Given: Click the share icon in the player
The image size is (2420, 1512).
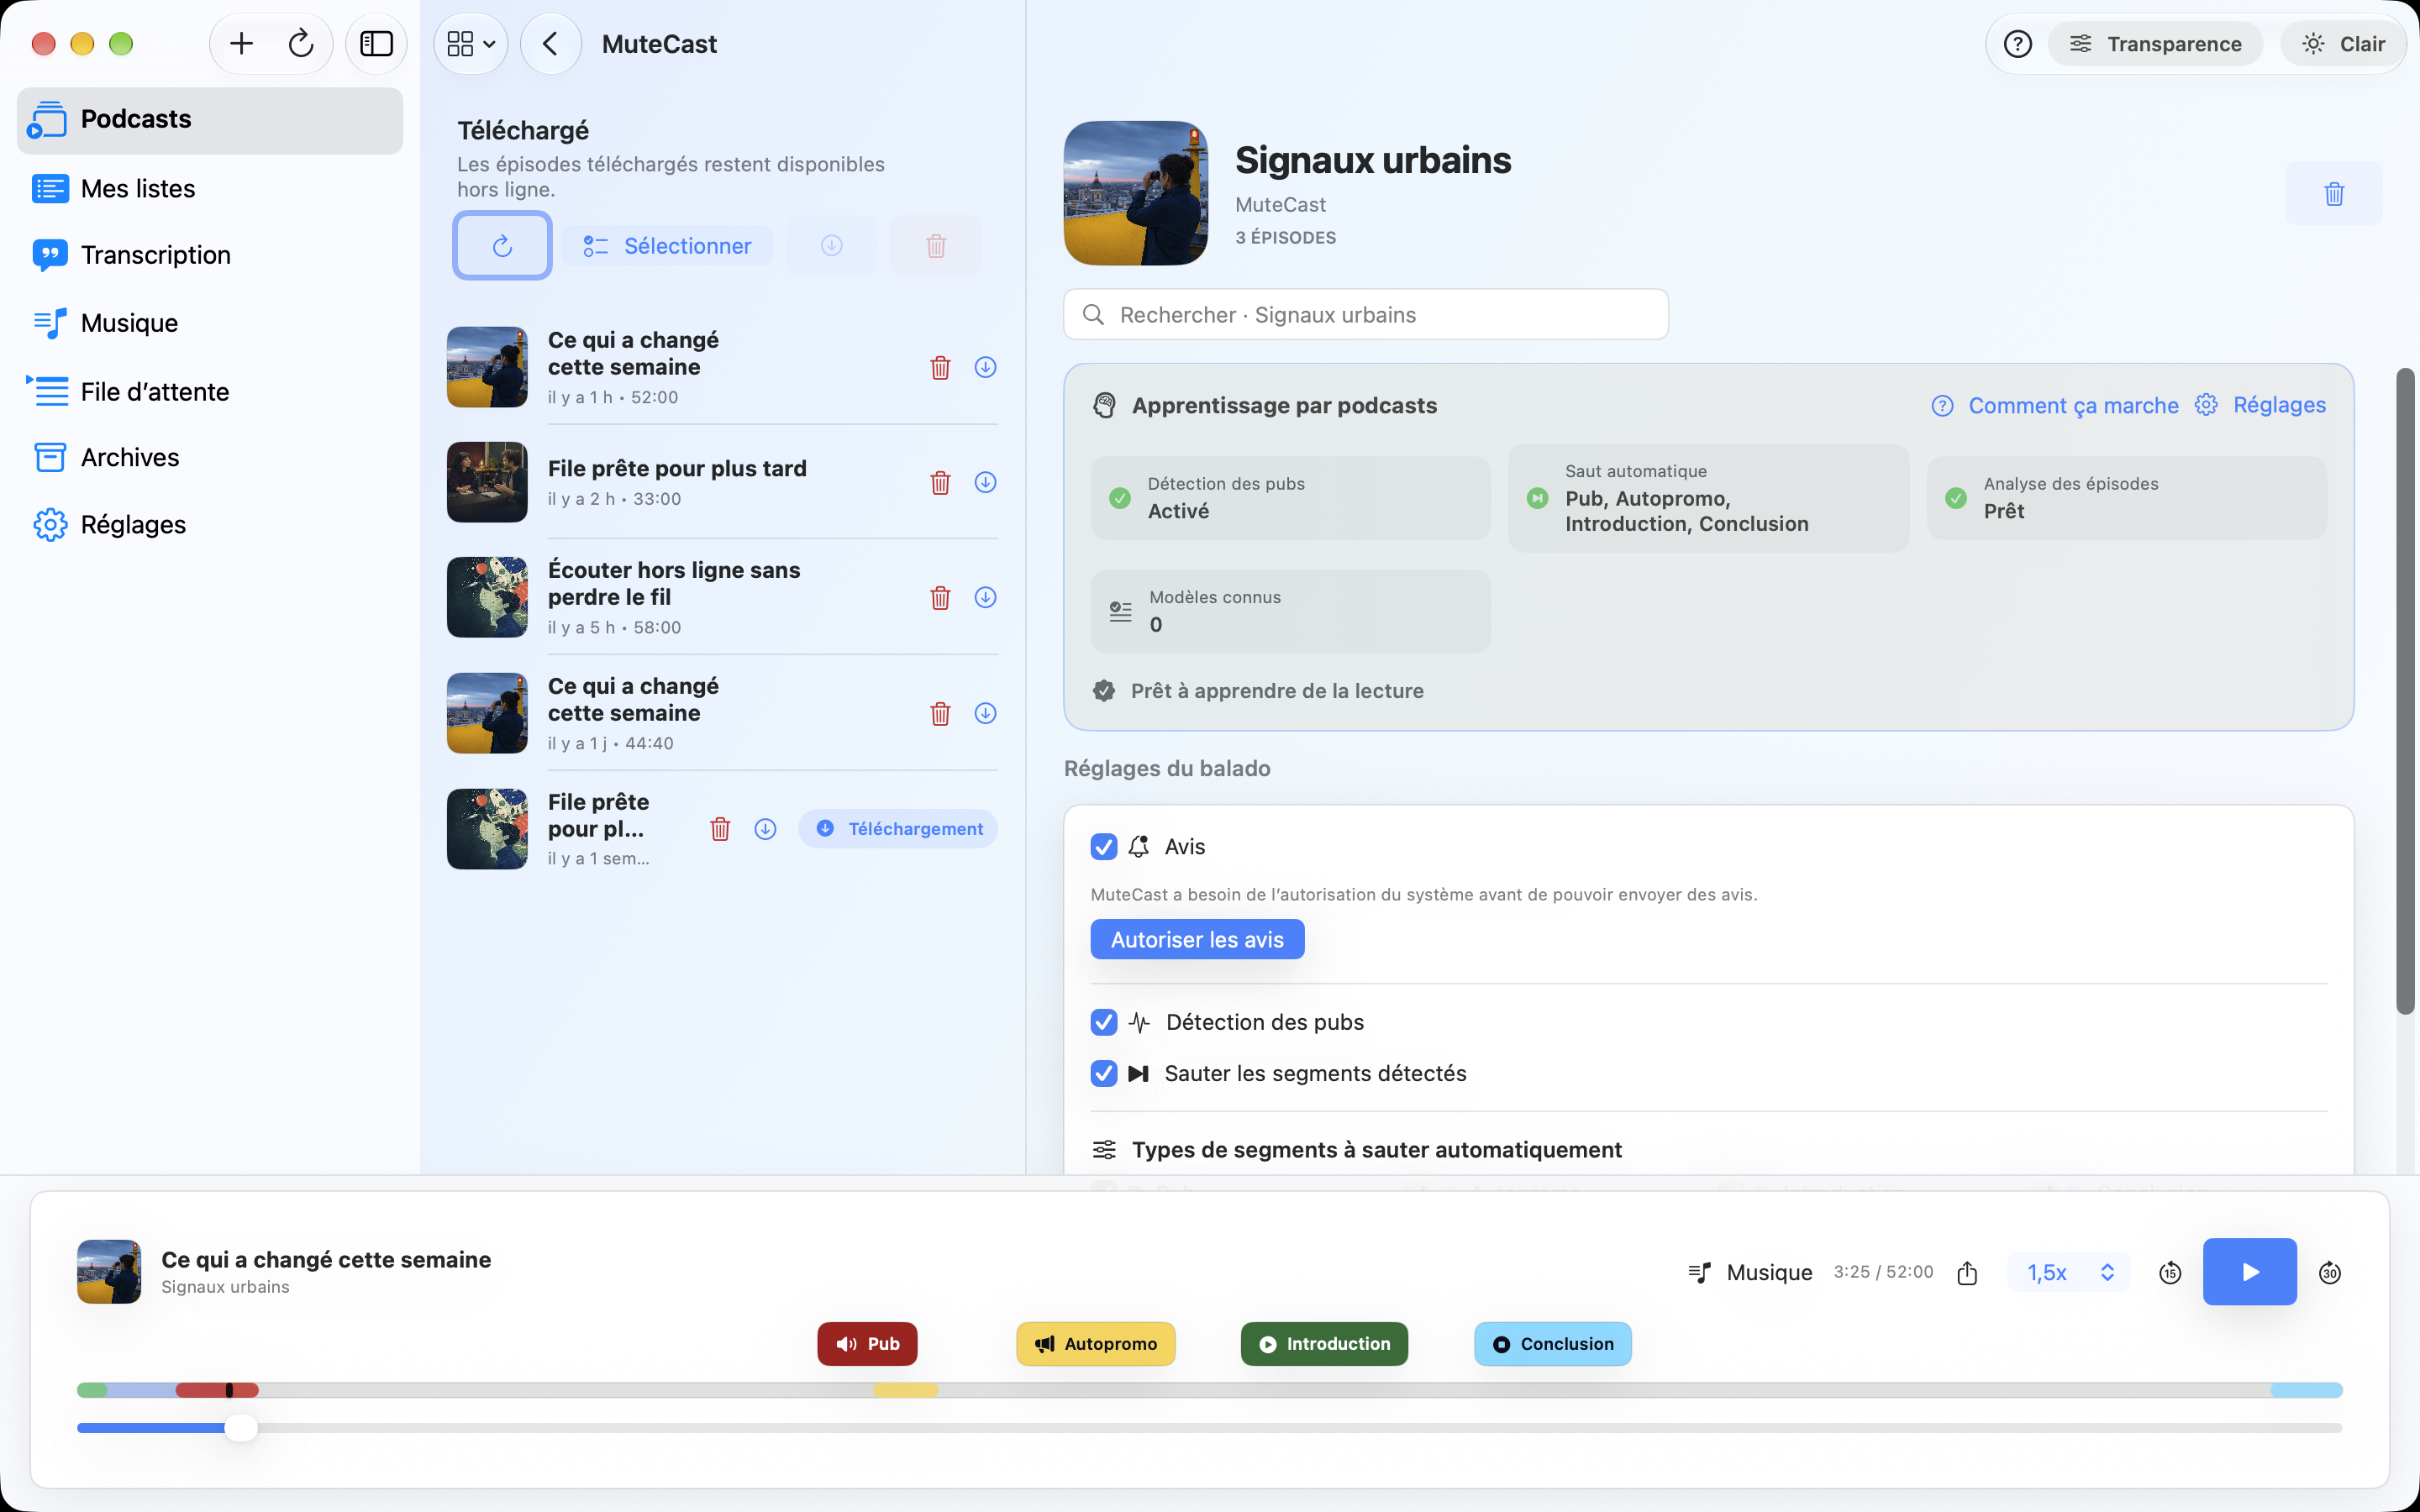Looking at the screenshot, I should tap(1967, 1272).
